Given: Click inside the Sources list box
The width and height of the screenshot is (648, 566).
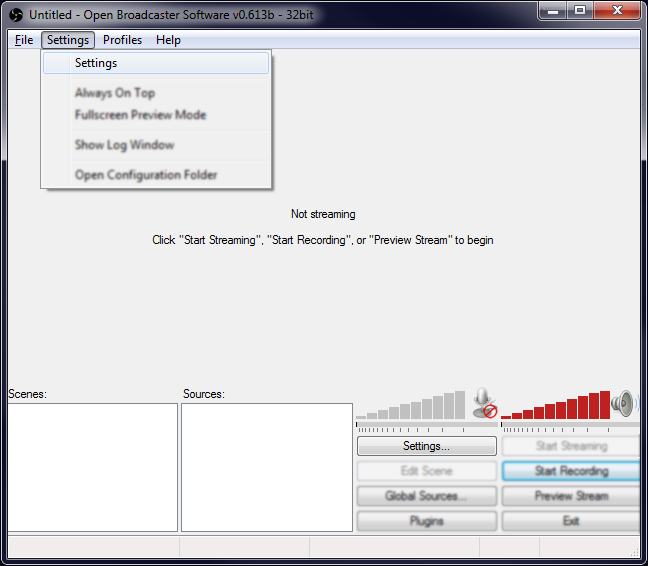Looking at the screenshot, I should tap(267, 467).
